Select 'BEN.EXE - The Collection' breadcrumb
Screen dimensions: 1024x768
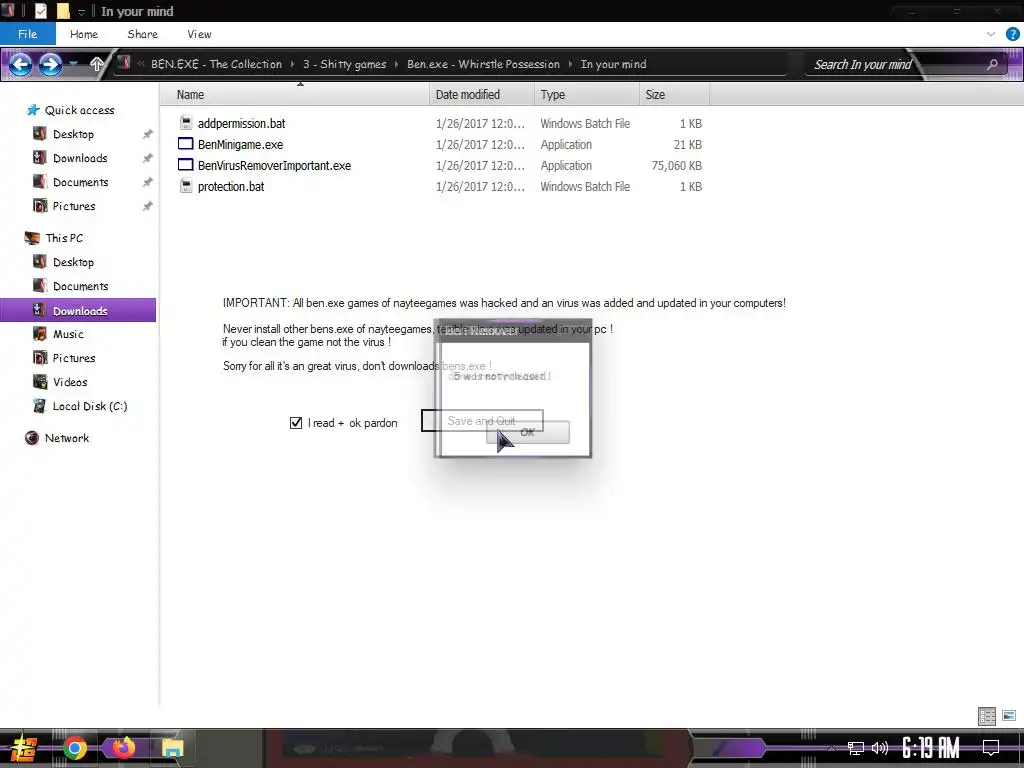(x=216, y=64)
